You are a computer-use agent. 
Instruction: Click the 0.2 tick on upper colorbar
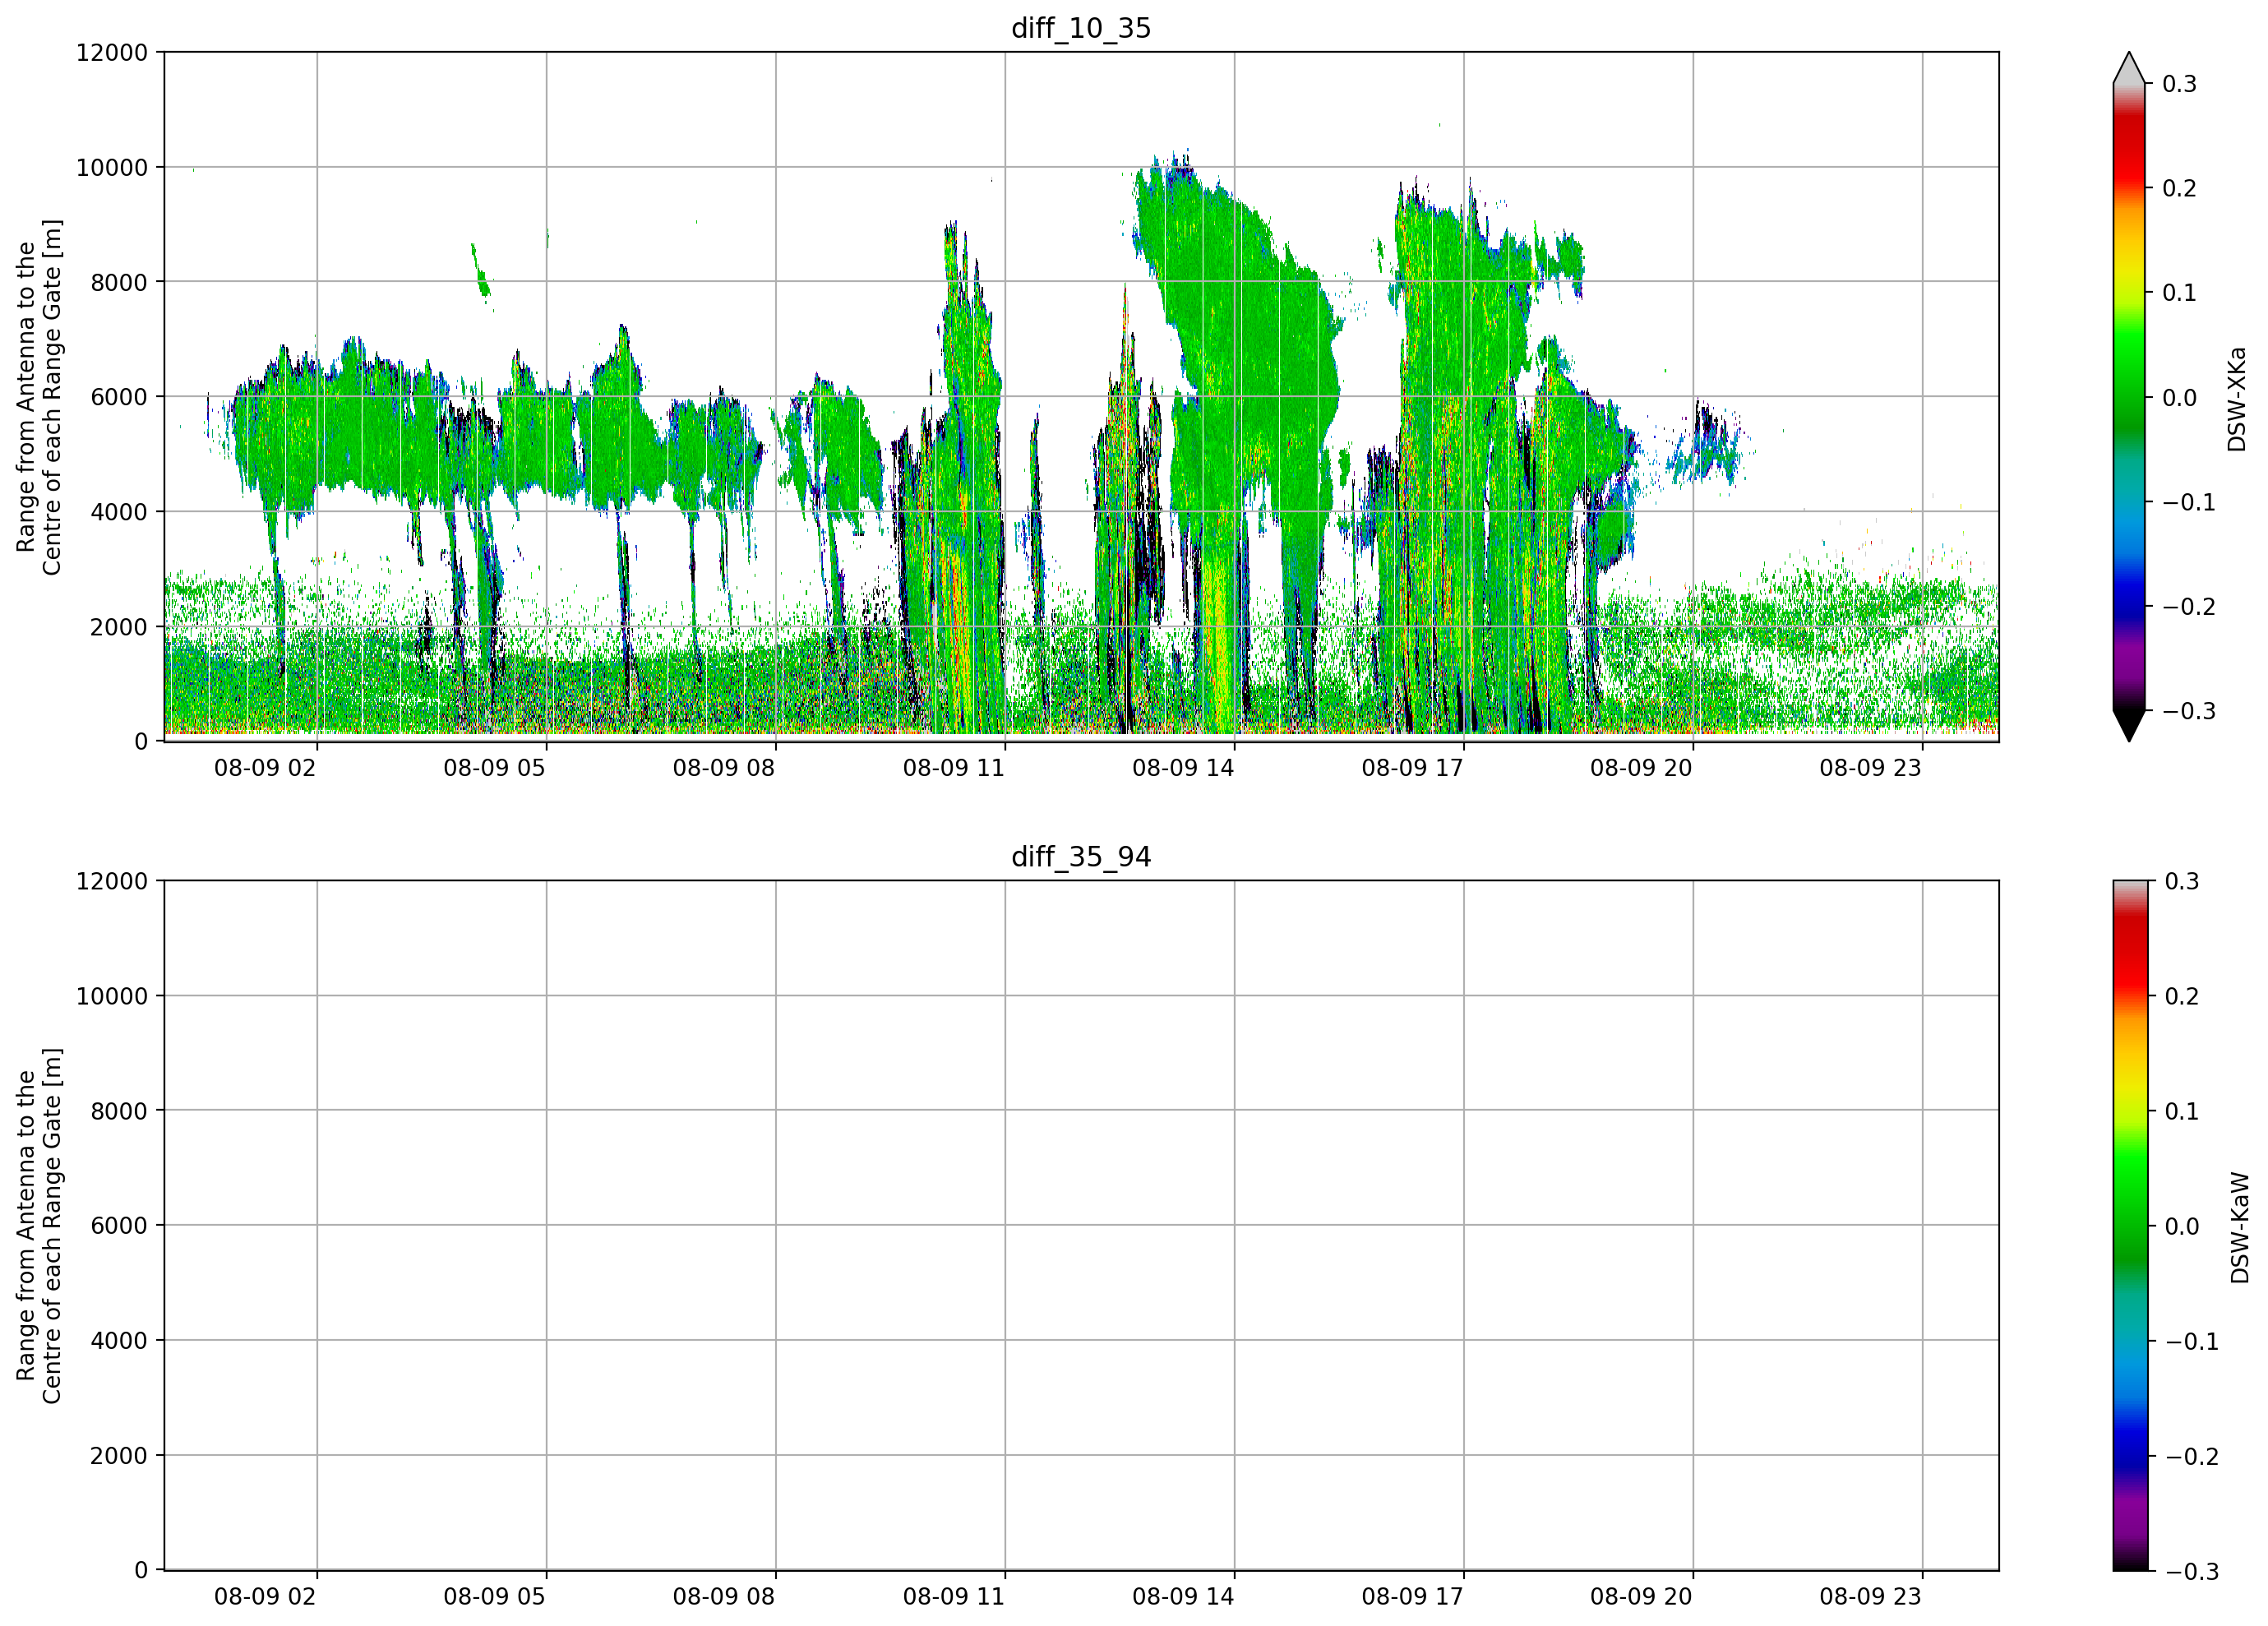tap(2179, 189)
